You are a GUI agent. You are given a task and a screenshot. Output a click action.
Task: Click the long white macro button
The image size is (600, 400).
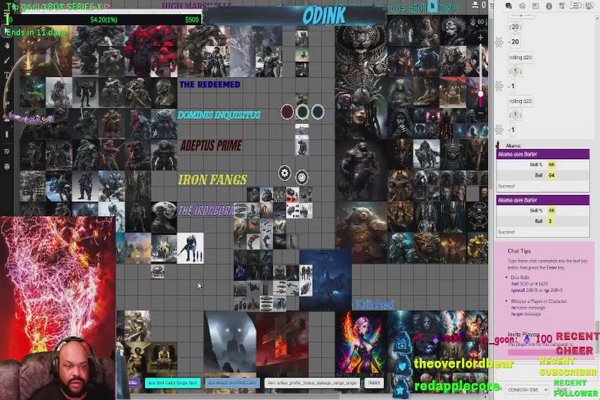pos(312,383)
